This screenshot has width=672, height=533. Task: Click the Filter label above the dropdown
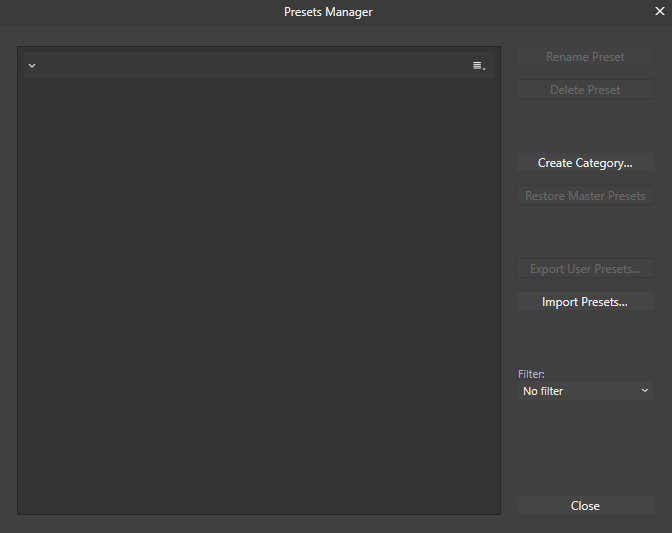pos(531,374)
